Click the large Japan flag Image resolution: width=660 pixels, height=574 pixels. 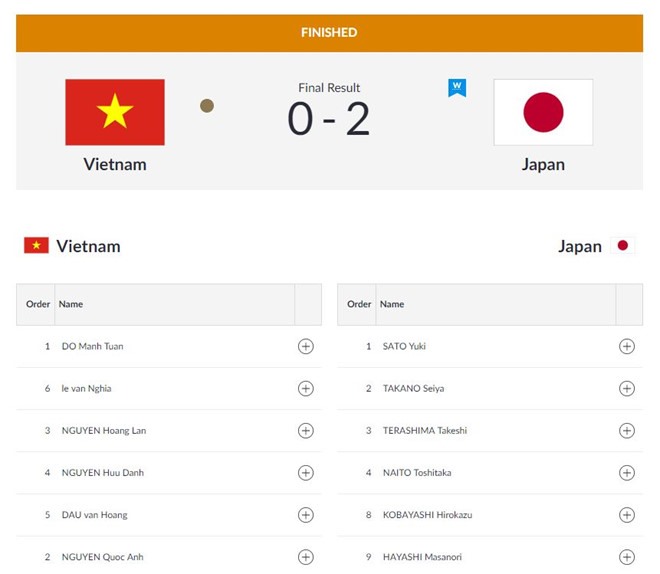543,112
